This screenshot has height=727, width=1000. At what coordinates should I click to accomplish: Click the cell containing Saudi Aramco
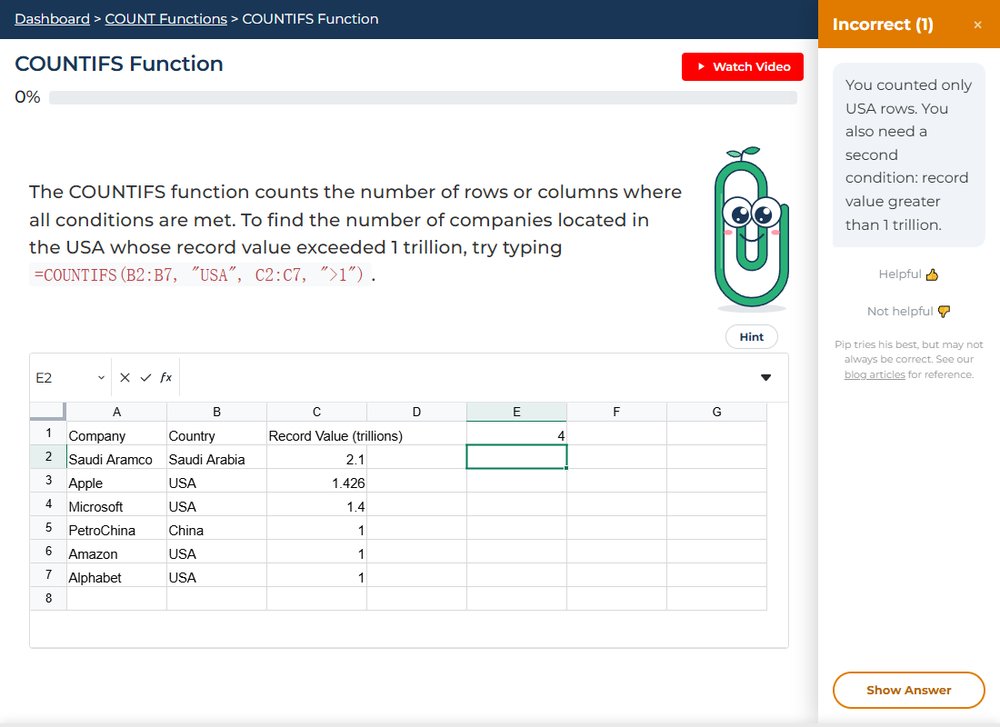(117, 457)
